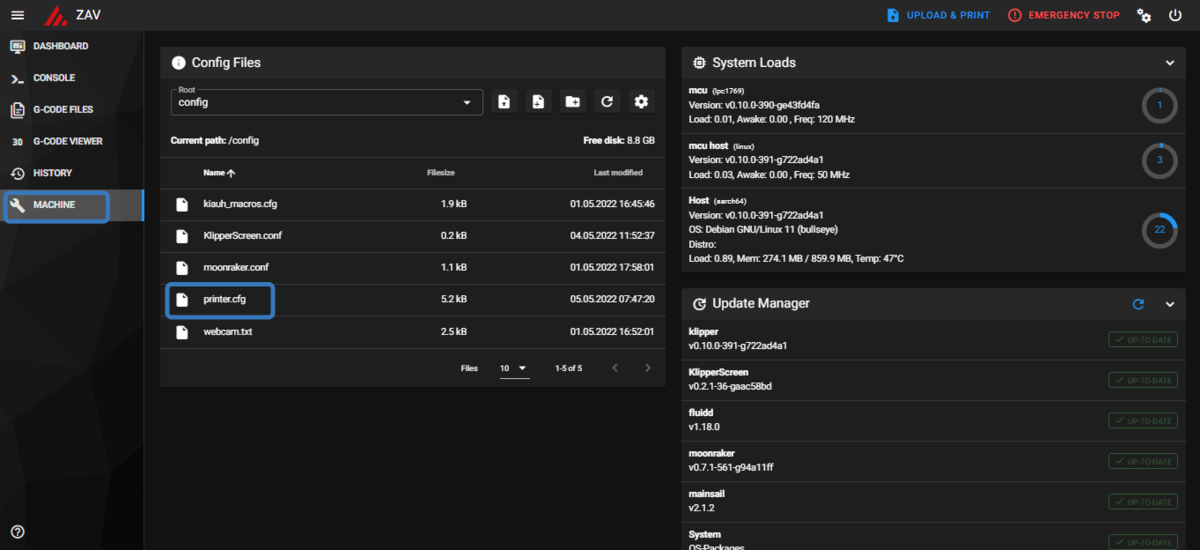Click the power menu icon
Screen dimensions: 1200x550
(x=1175, y=15)
